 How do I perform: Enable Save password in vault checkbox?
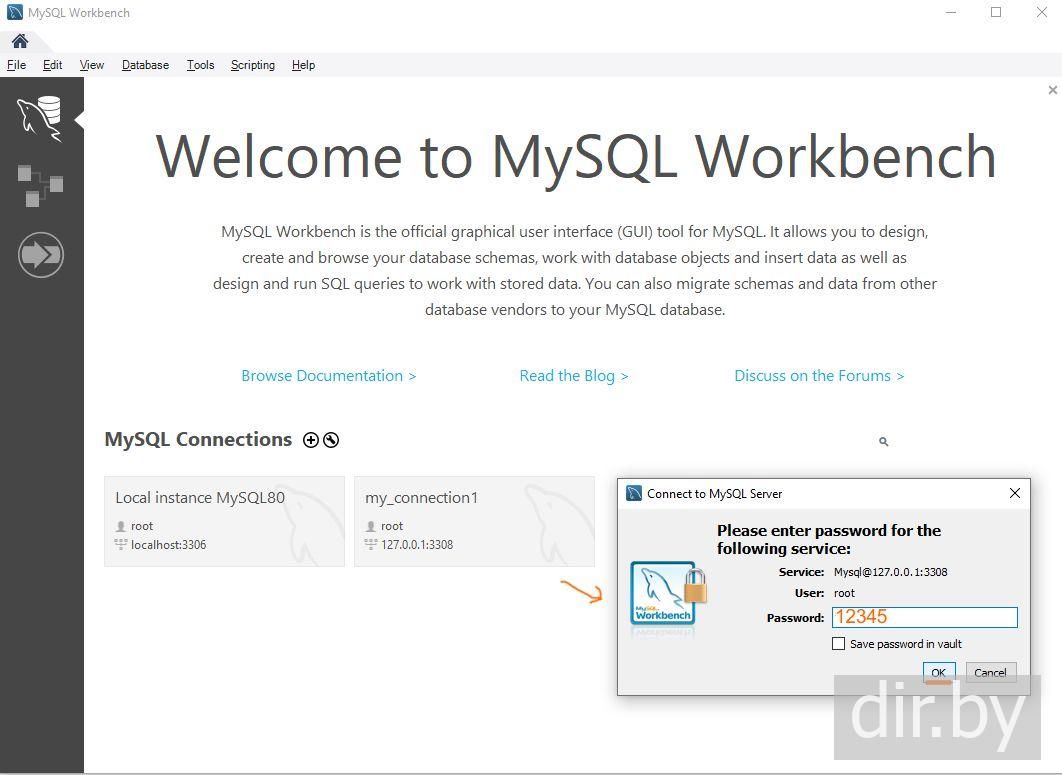point(838,644)
